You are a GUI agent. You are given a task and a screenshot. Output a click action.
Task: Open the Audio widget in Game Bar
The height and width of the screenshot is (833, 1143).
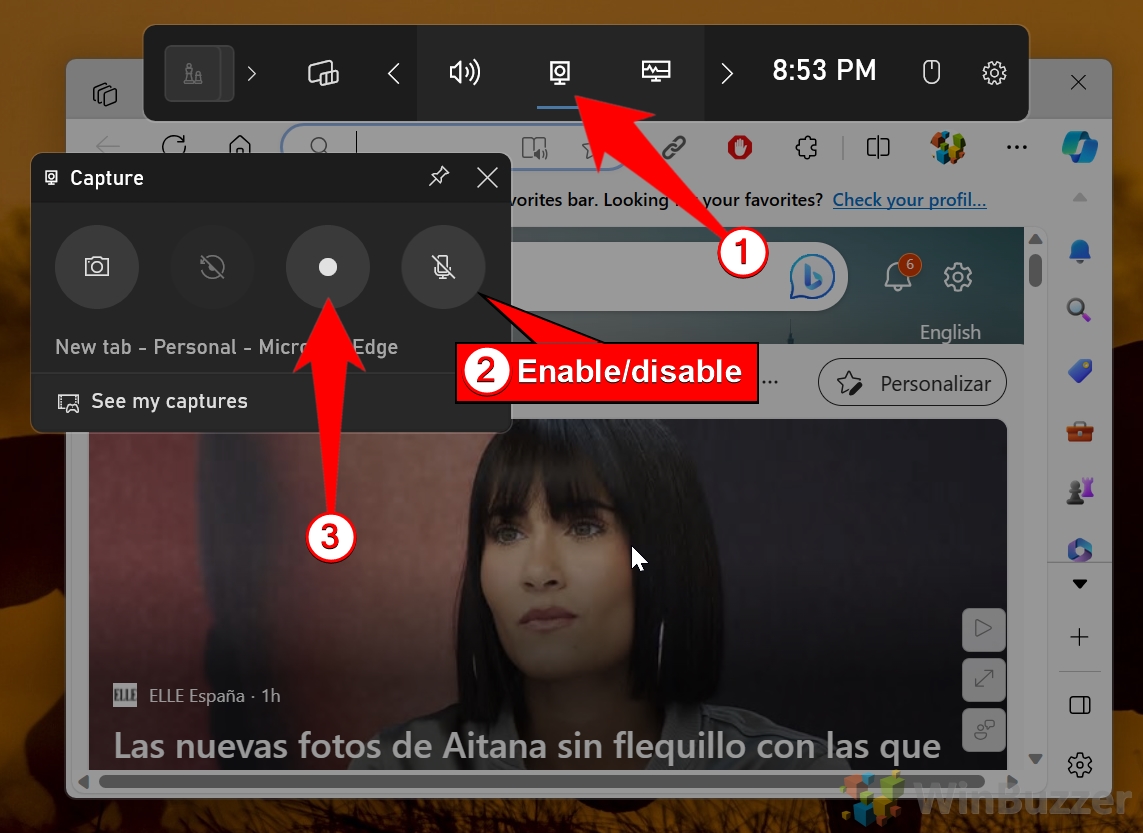pos(464,72)
